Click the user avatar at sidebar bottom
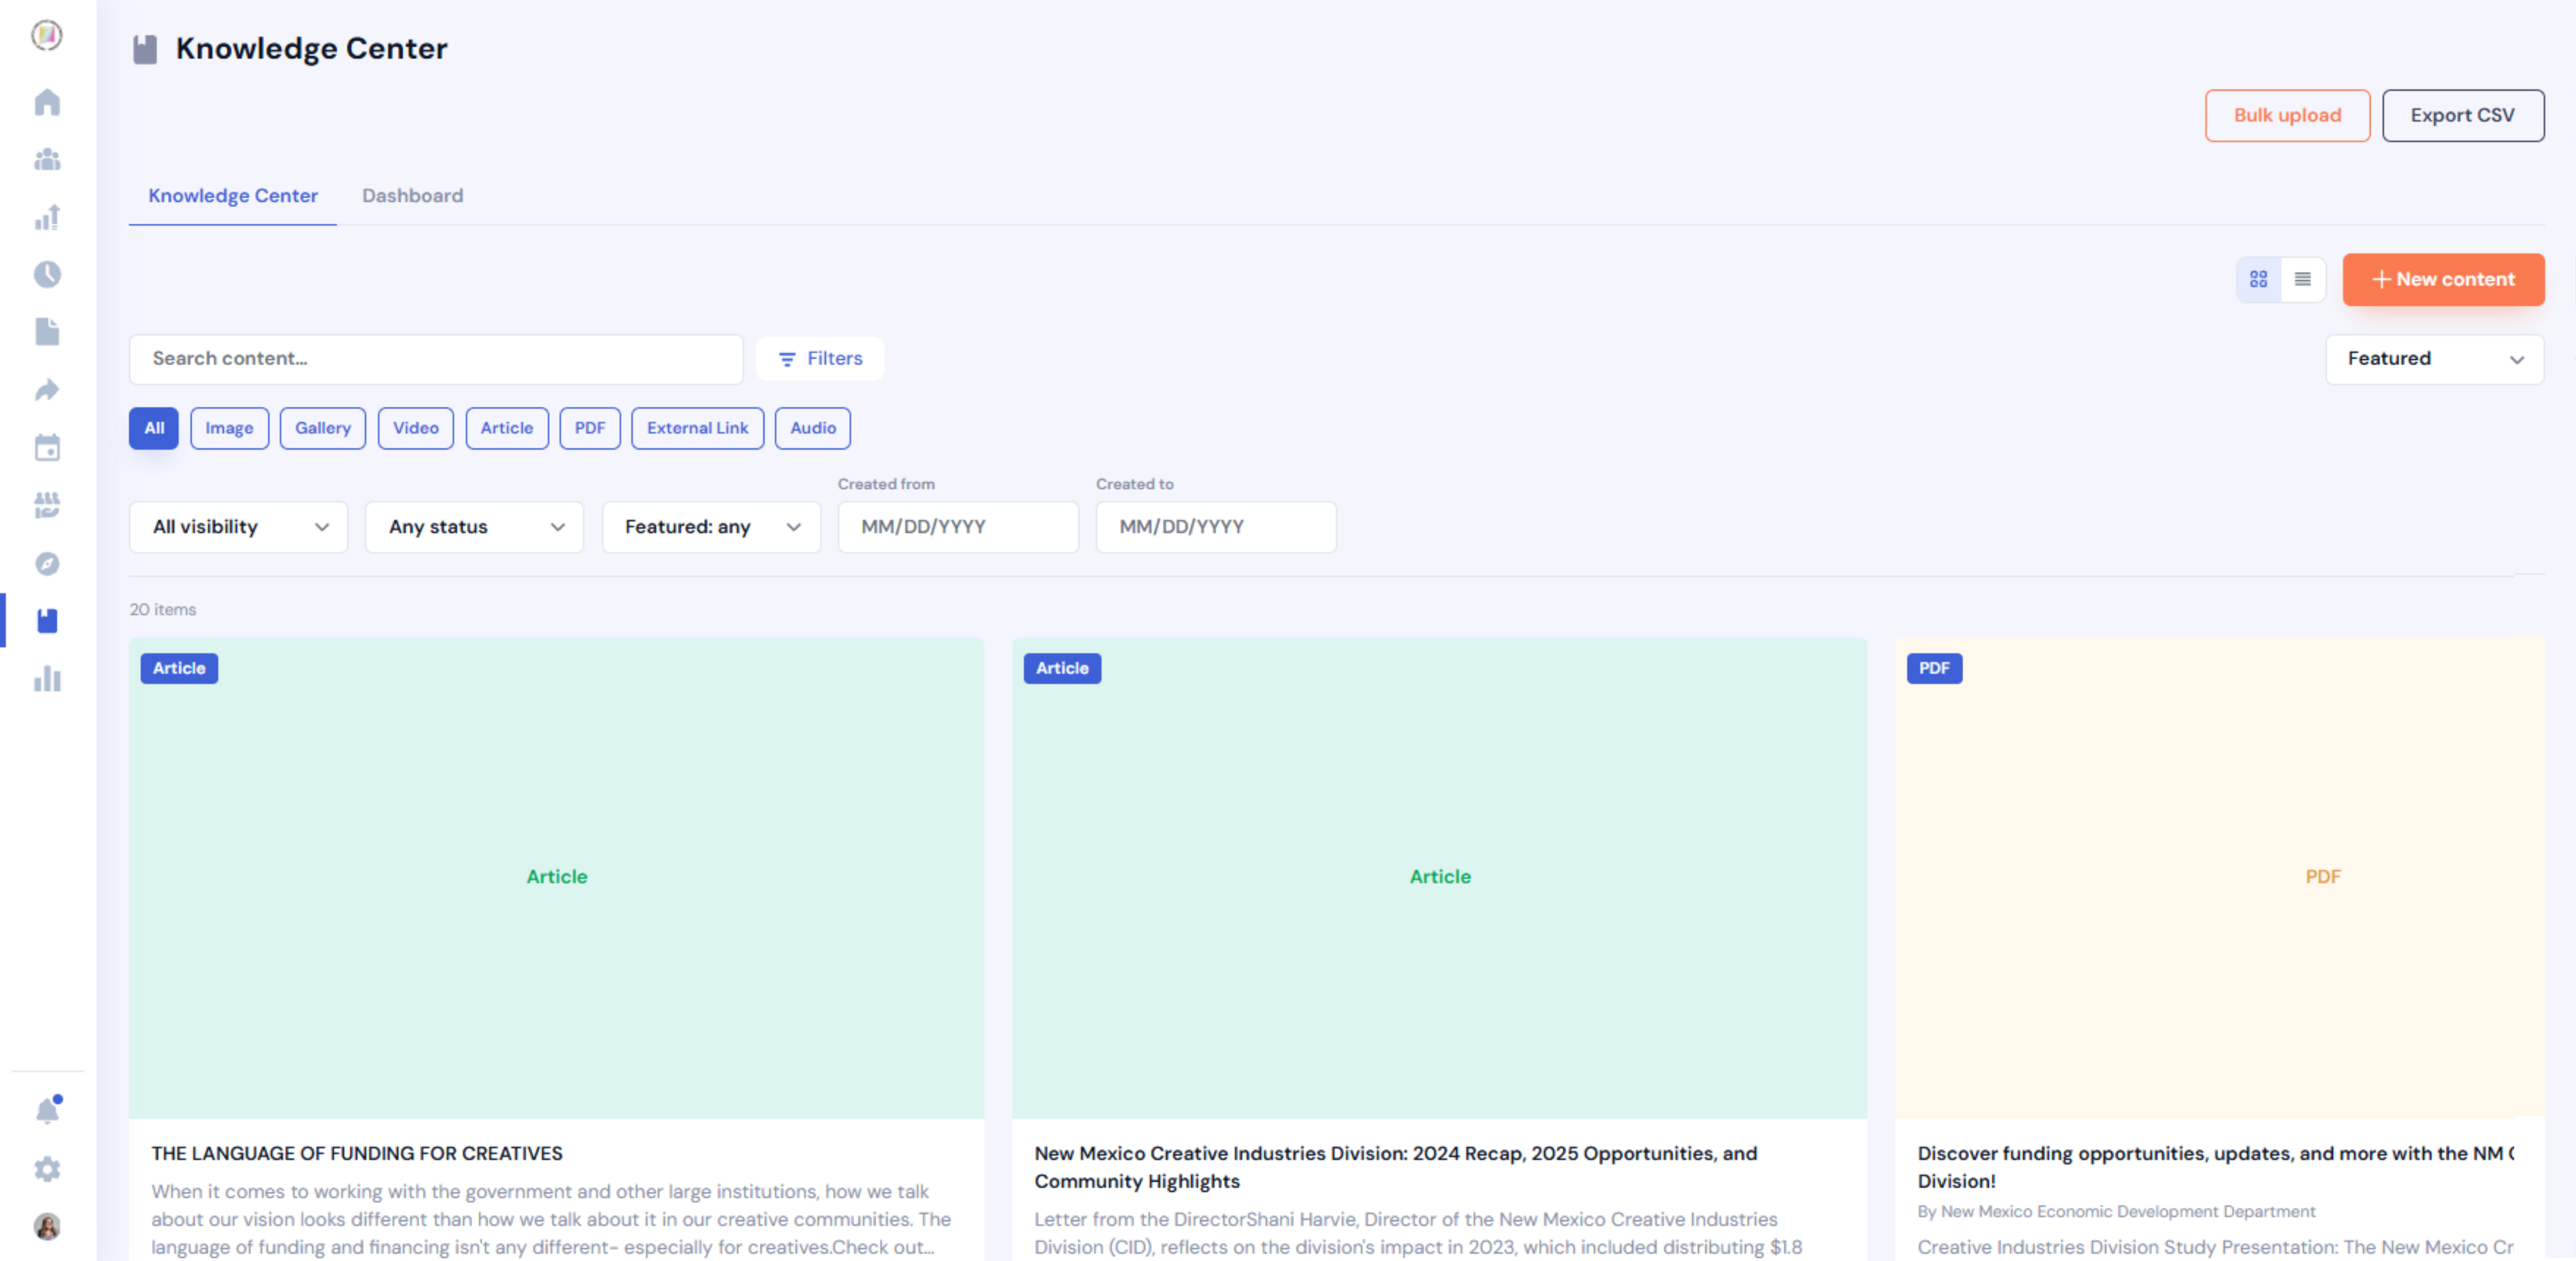This screenshot has width=2576, height=1261. (47, 1226)
